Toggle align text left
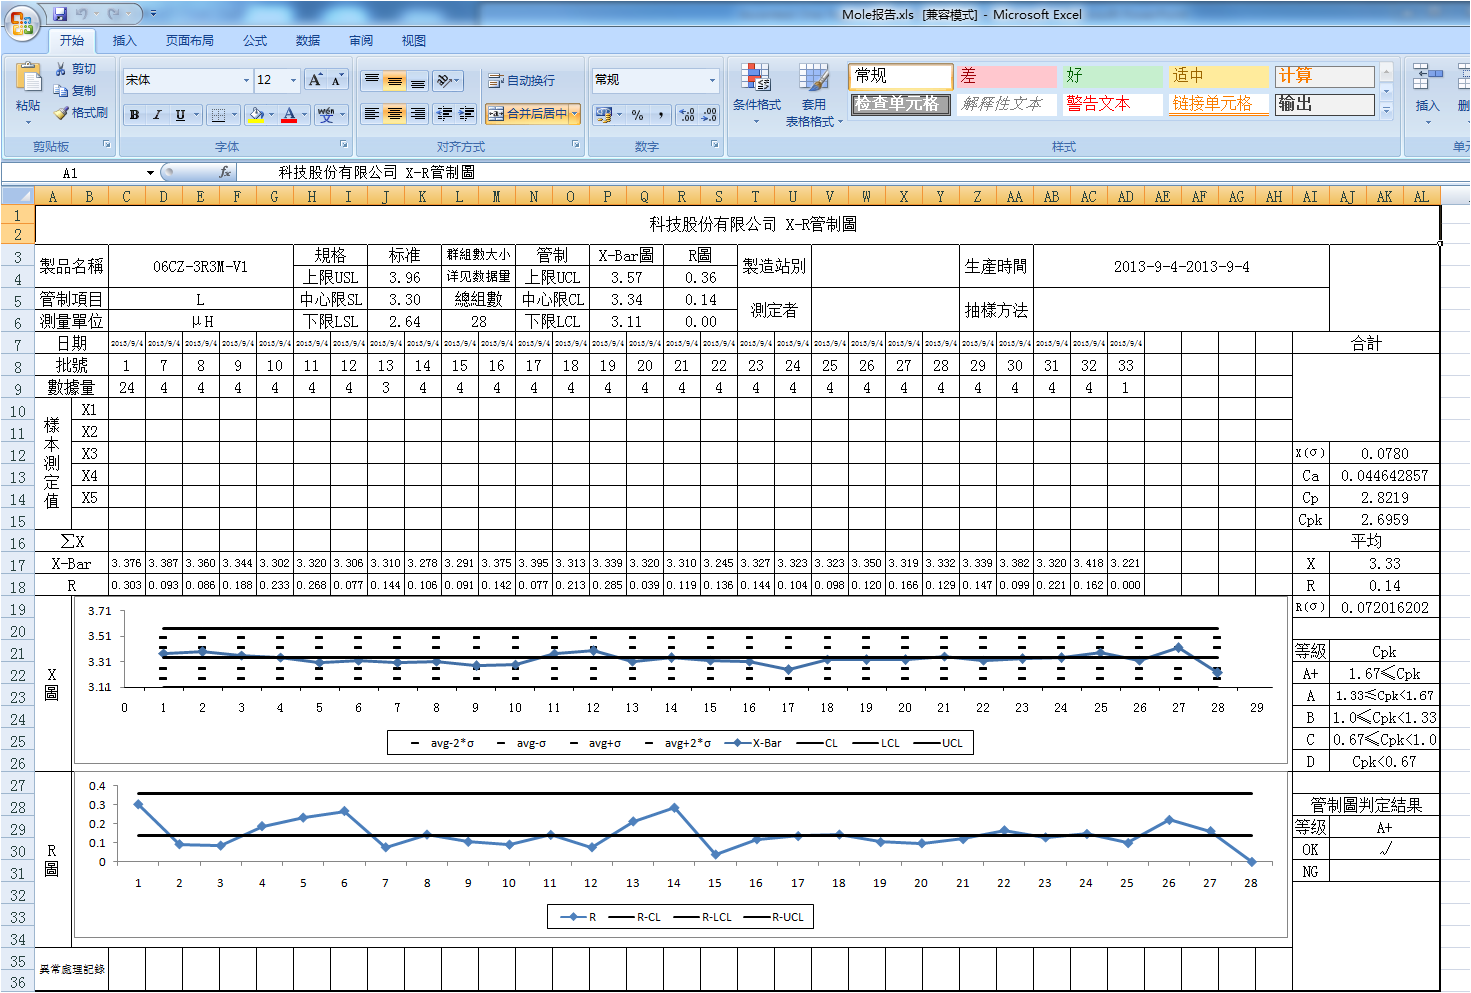The width and height of the screenshot is (1471, 993). [372, 114]
